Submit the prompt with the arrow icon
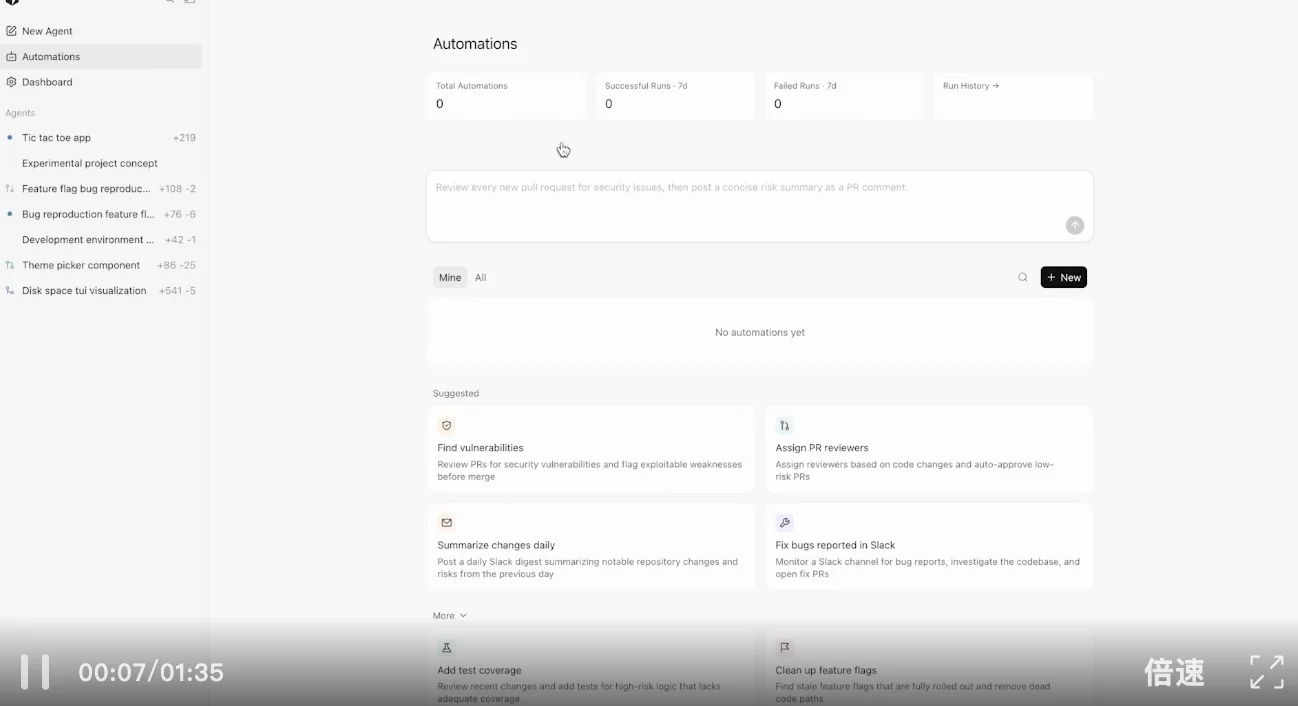The image size is (1298, 706). pos(1074,225)
